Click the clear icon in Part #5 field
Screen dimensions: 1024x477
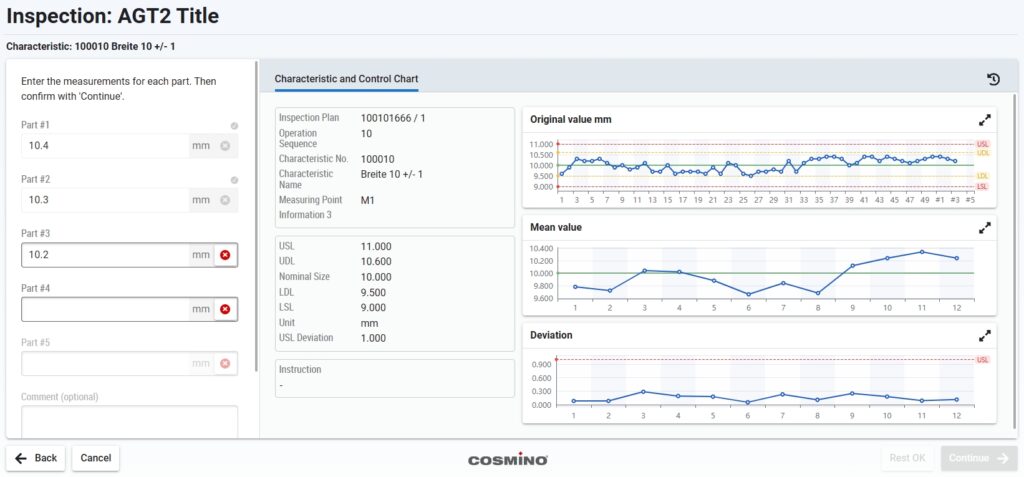225,364
